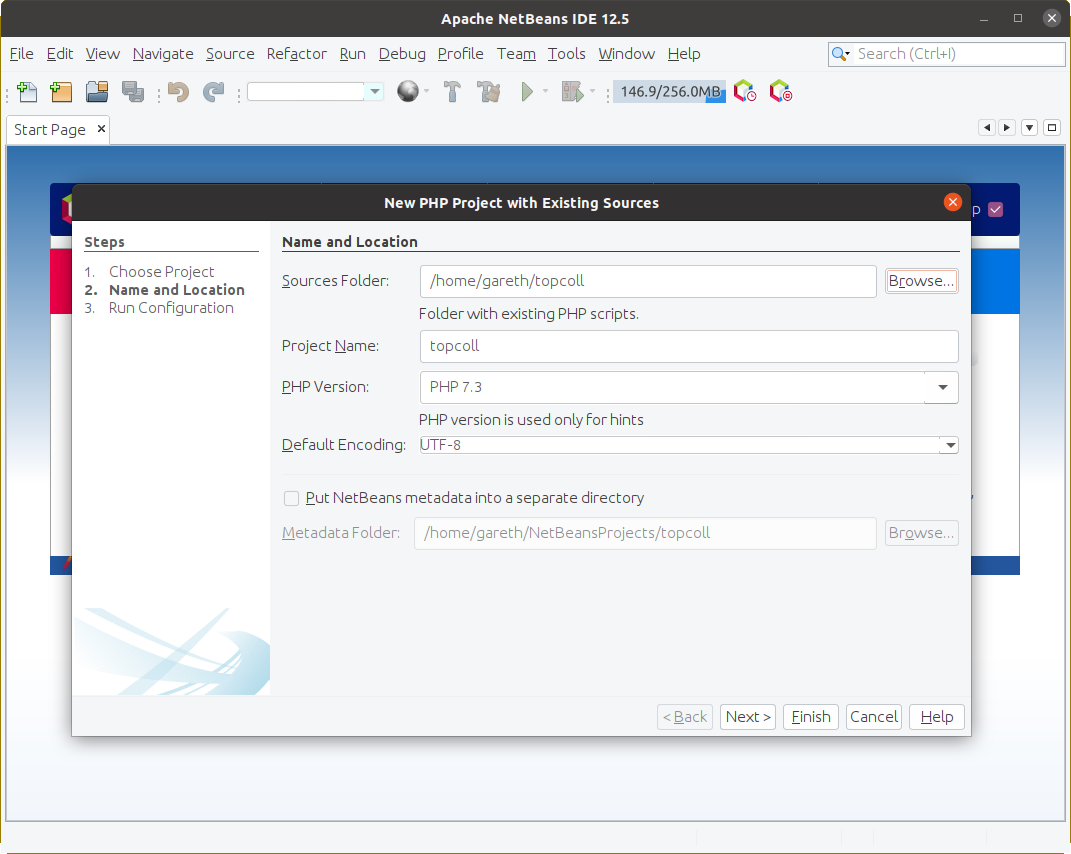Open the Profile menu
The height and width of the screenshot is (854, 1071).
[x=460, y=54]
